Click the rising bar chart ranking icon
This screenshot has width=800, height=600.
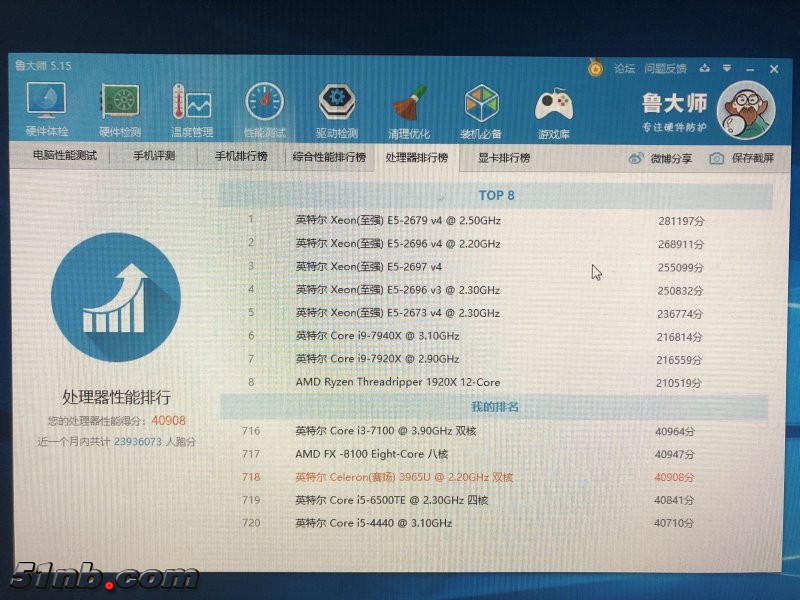(116, 297)
